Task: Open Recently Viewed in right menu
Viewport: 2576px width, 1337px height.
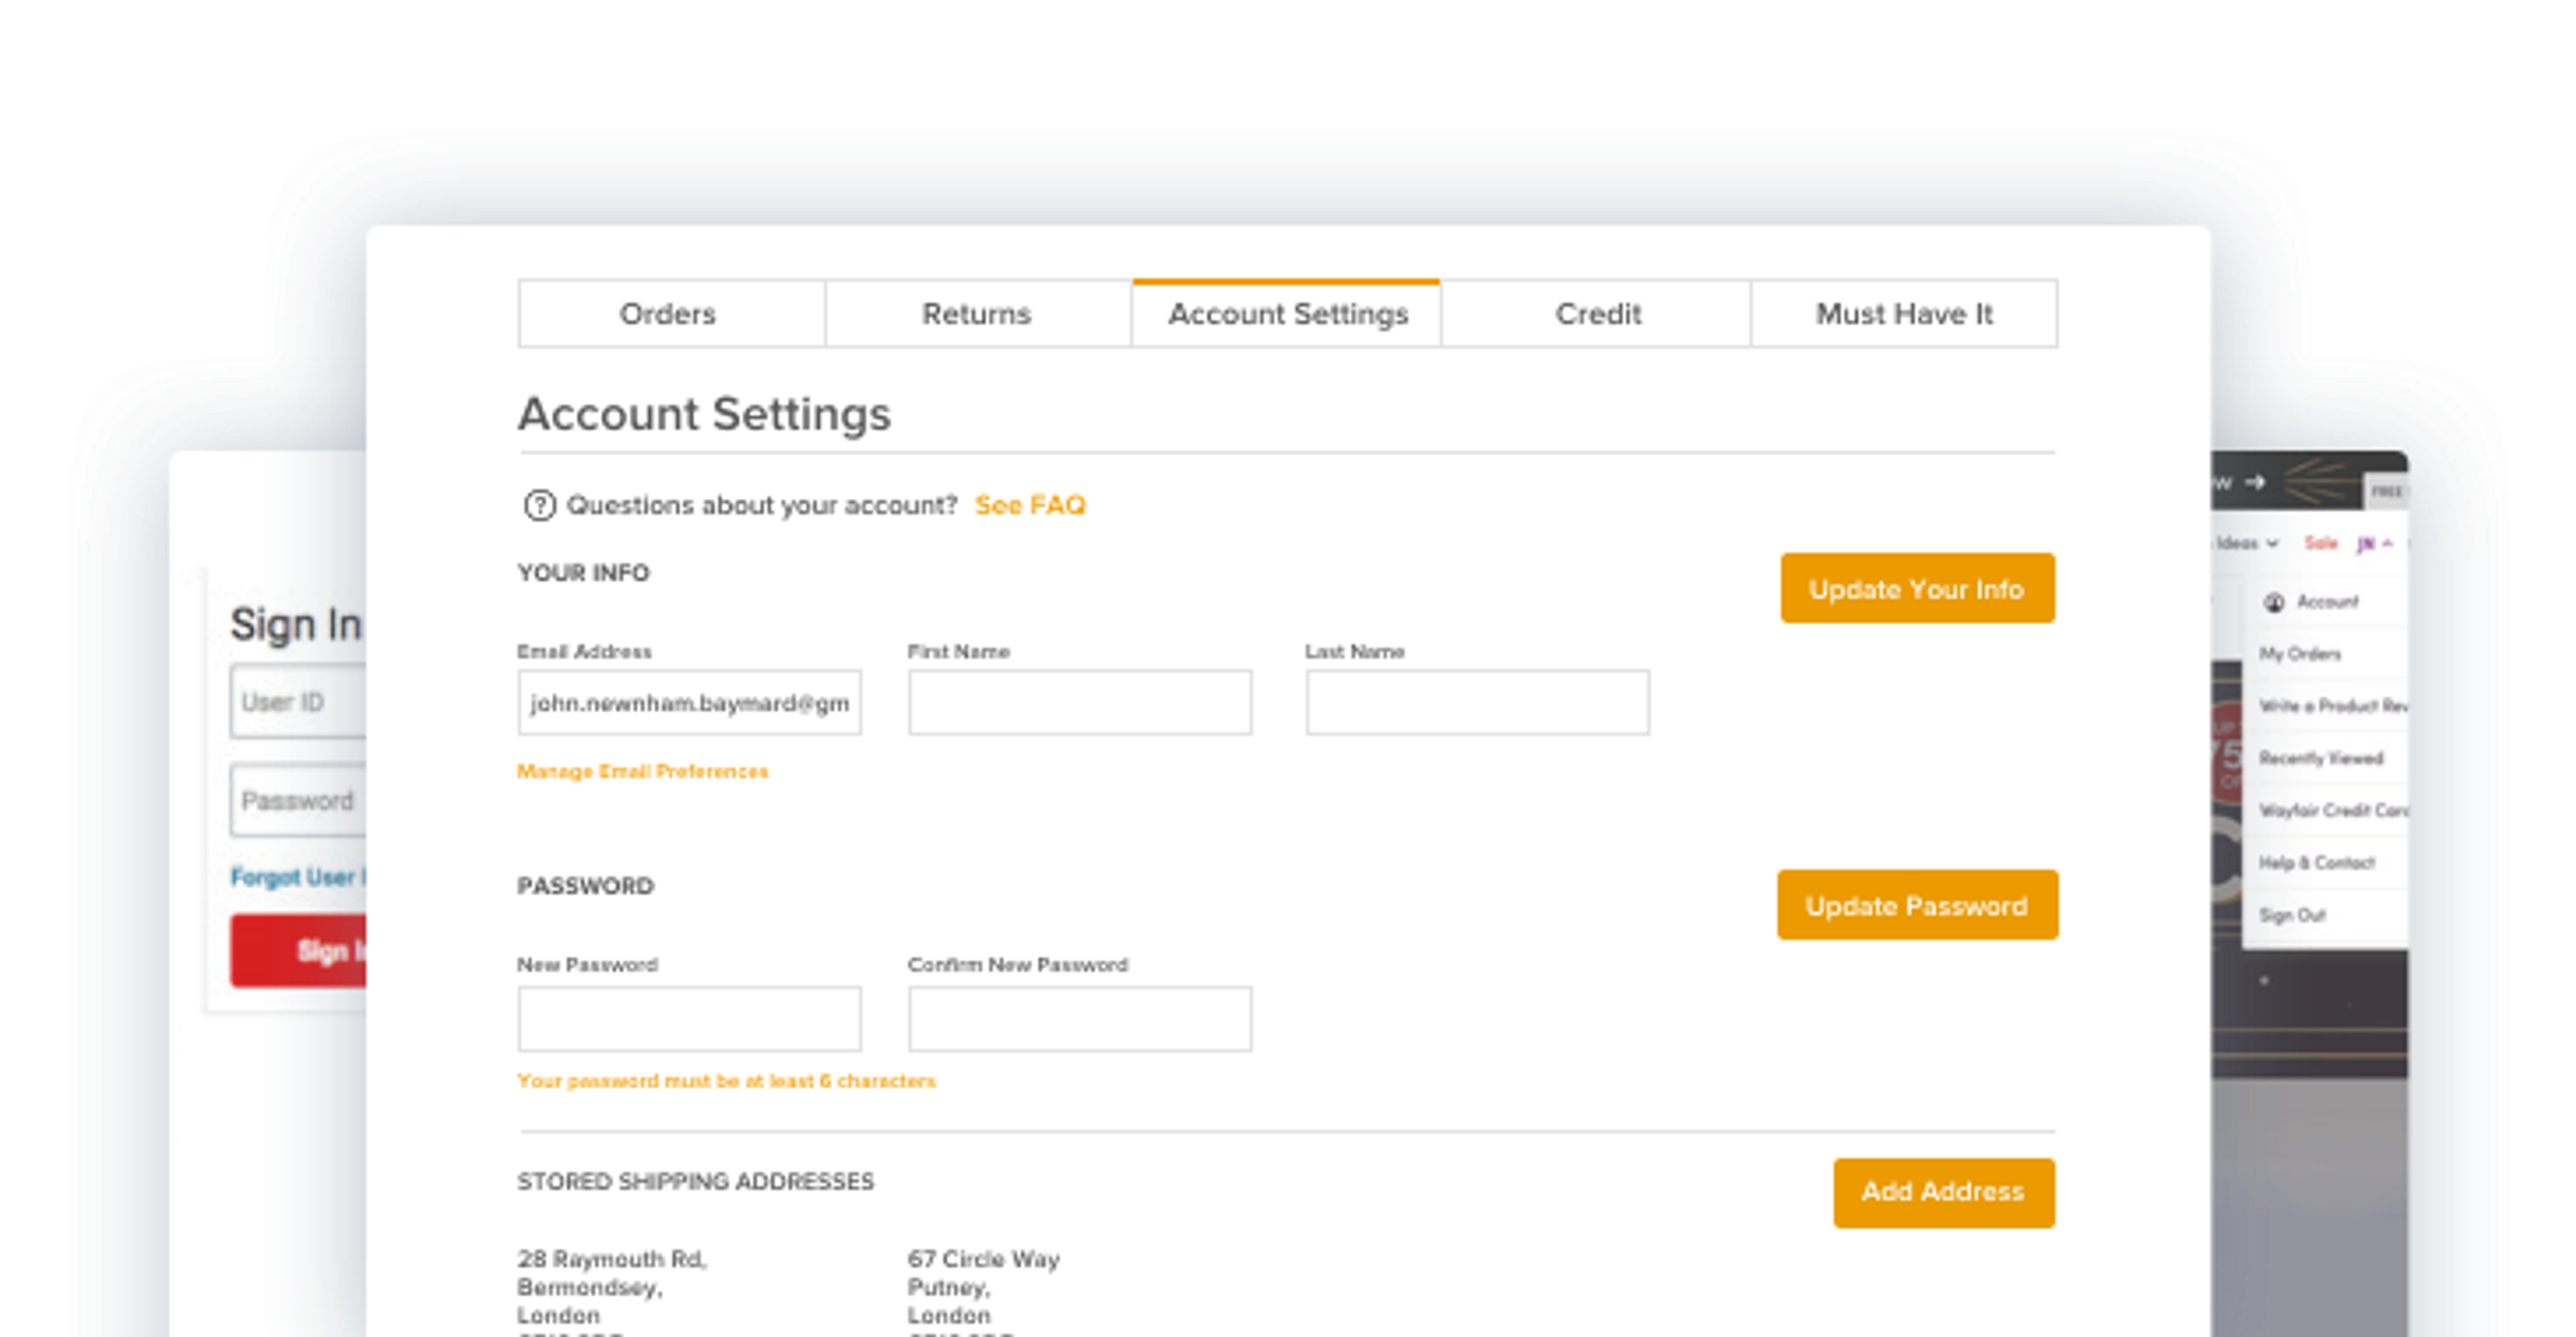Action: click(2321, 758)
